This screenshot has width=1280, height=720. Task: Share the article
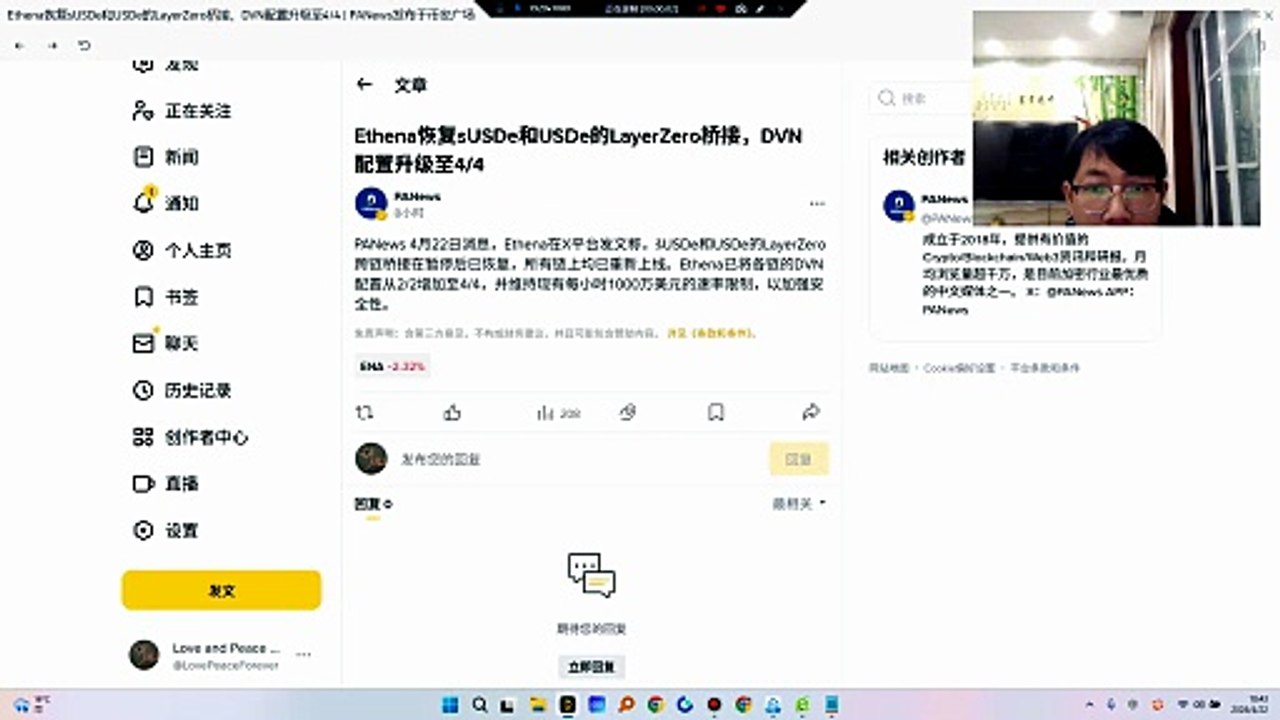(x=811, y=412)
